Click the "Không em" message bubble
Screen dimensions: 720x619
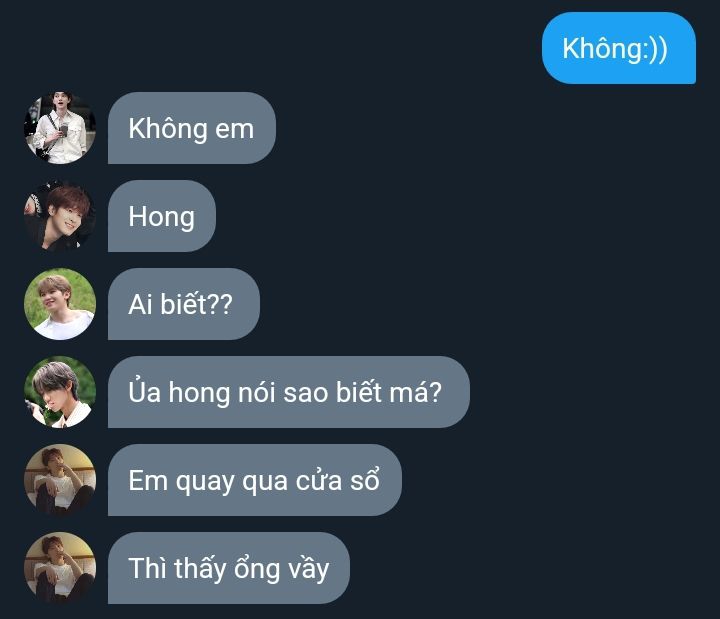(192, 128)
